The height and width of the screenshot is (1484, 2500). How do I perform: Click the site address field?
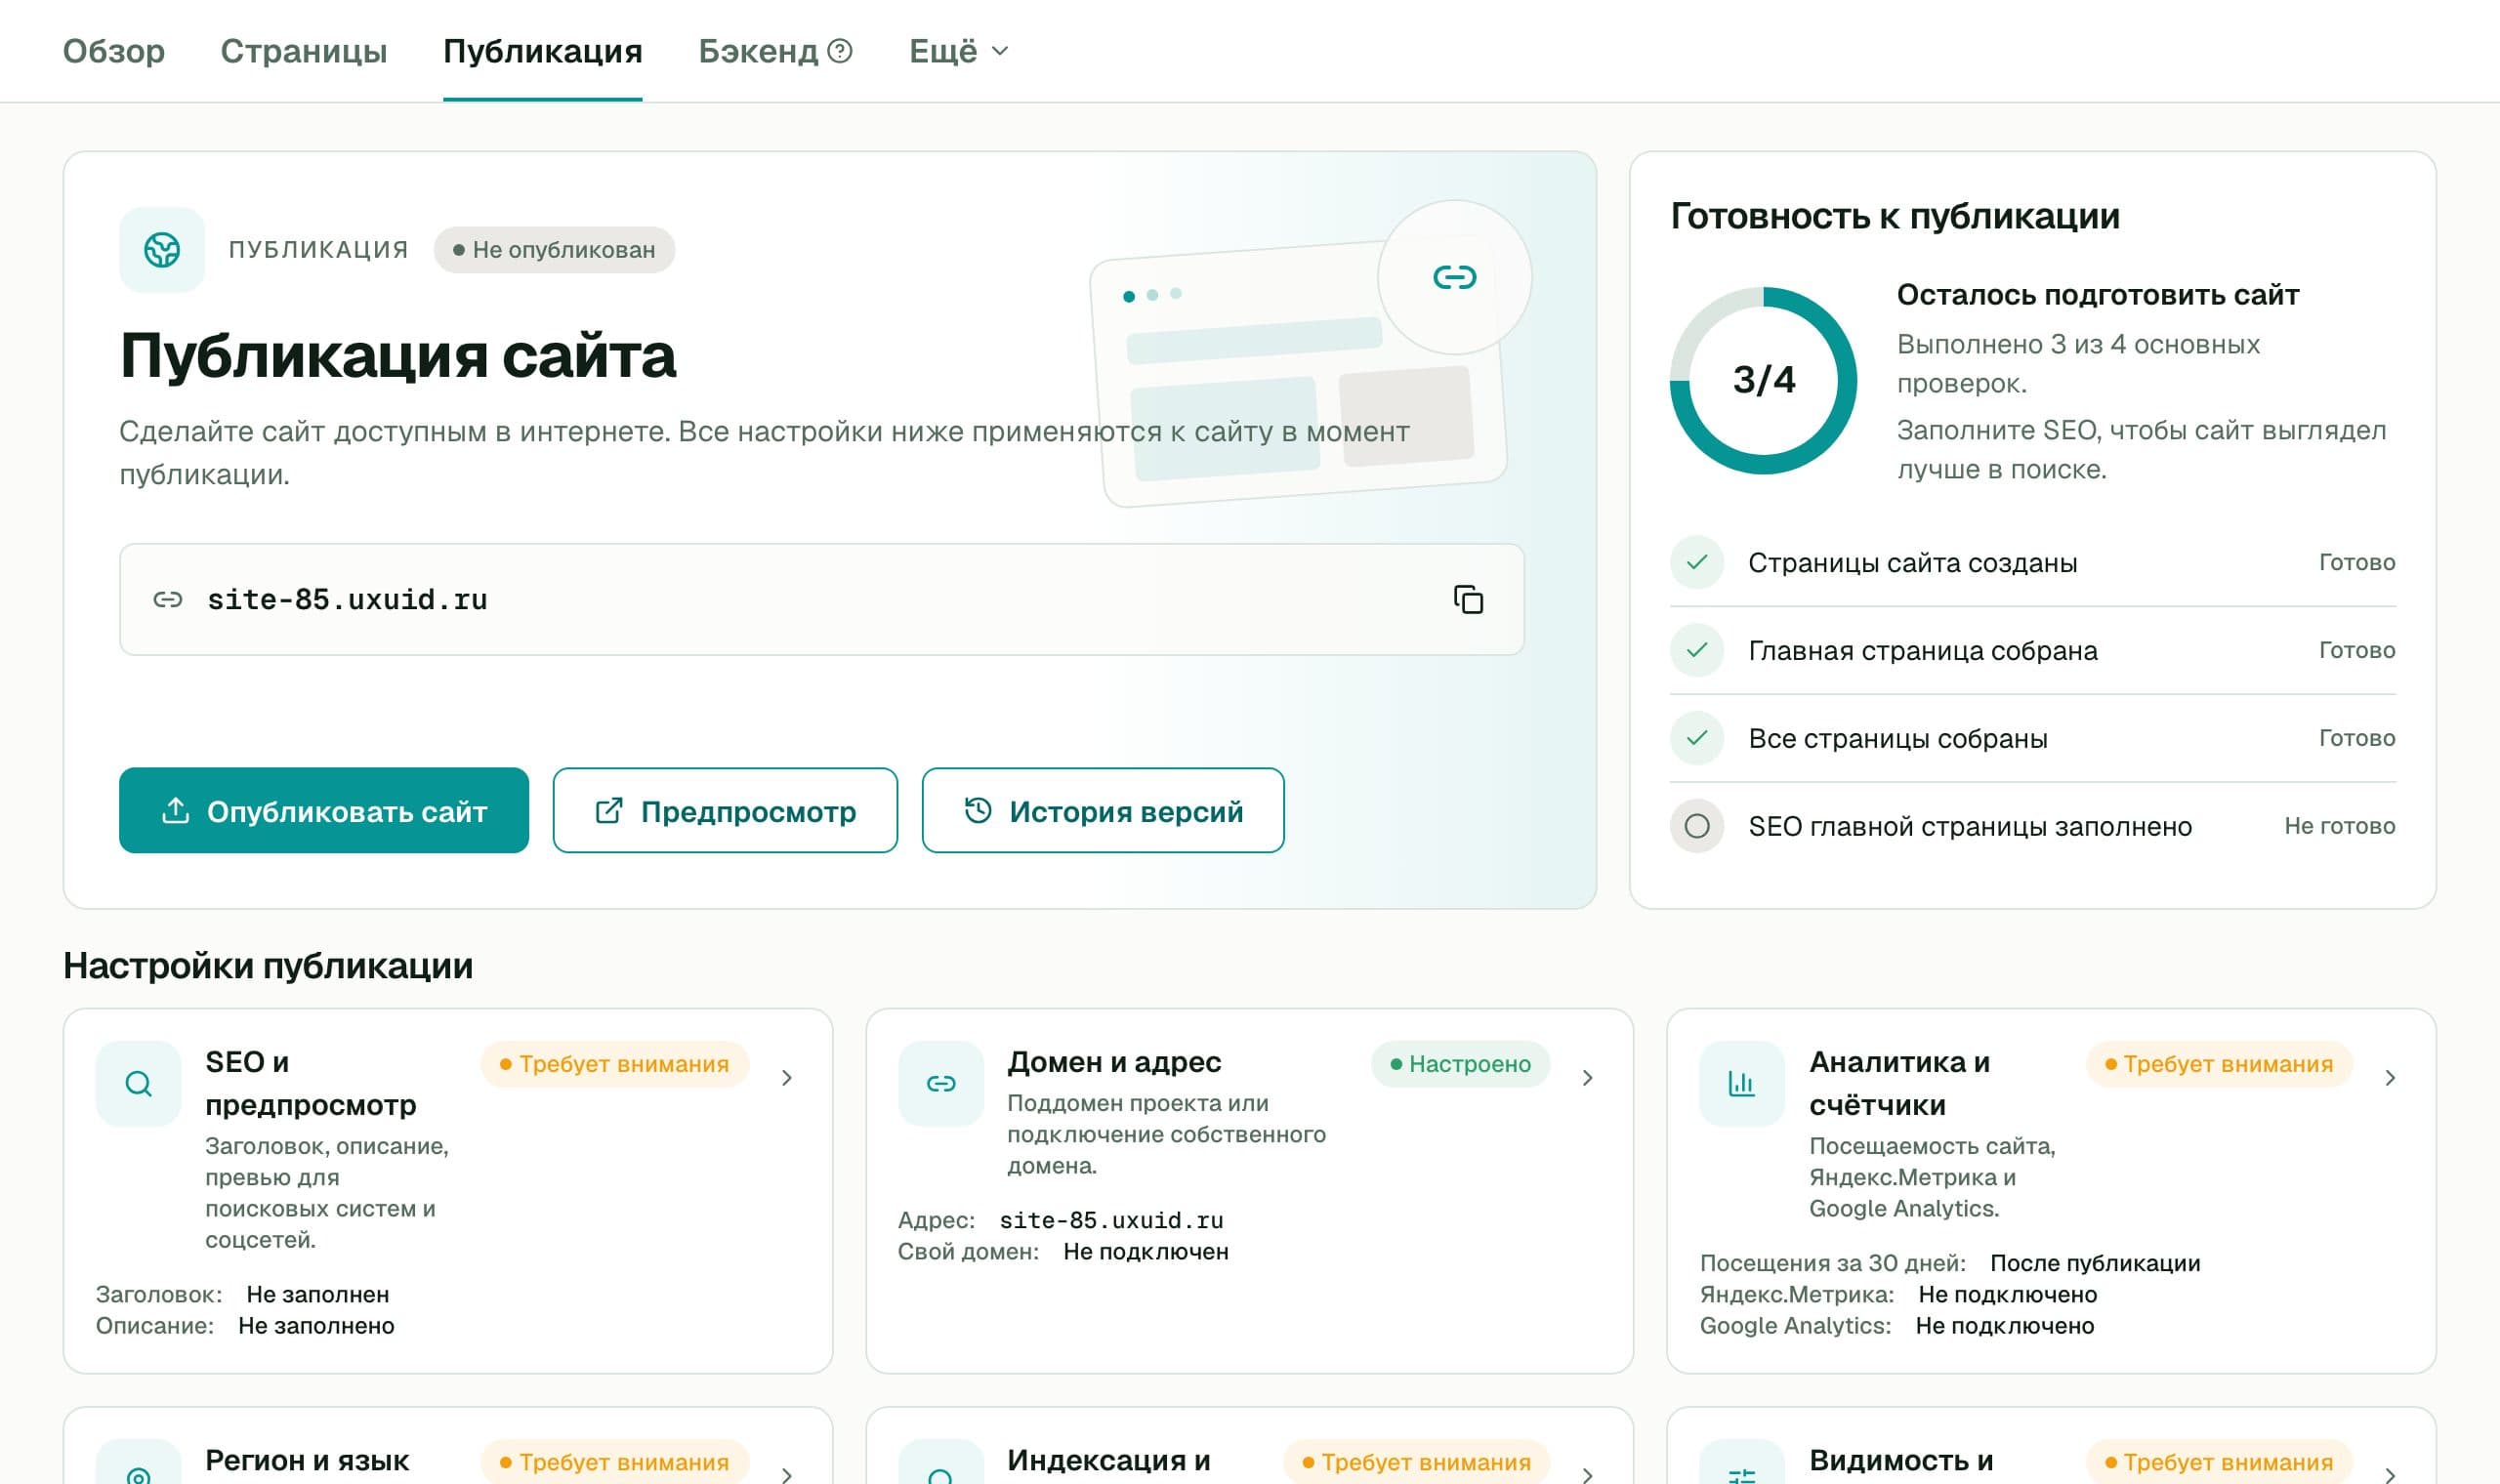pos(822,599)
